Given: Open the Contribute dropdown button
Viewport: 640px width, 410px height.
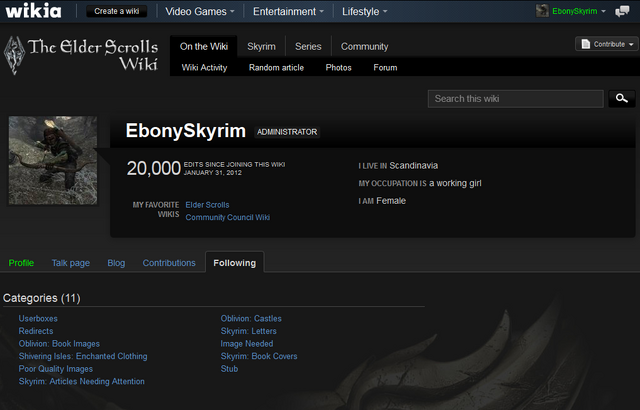Looking at the screenshot, I should (607, 44).
